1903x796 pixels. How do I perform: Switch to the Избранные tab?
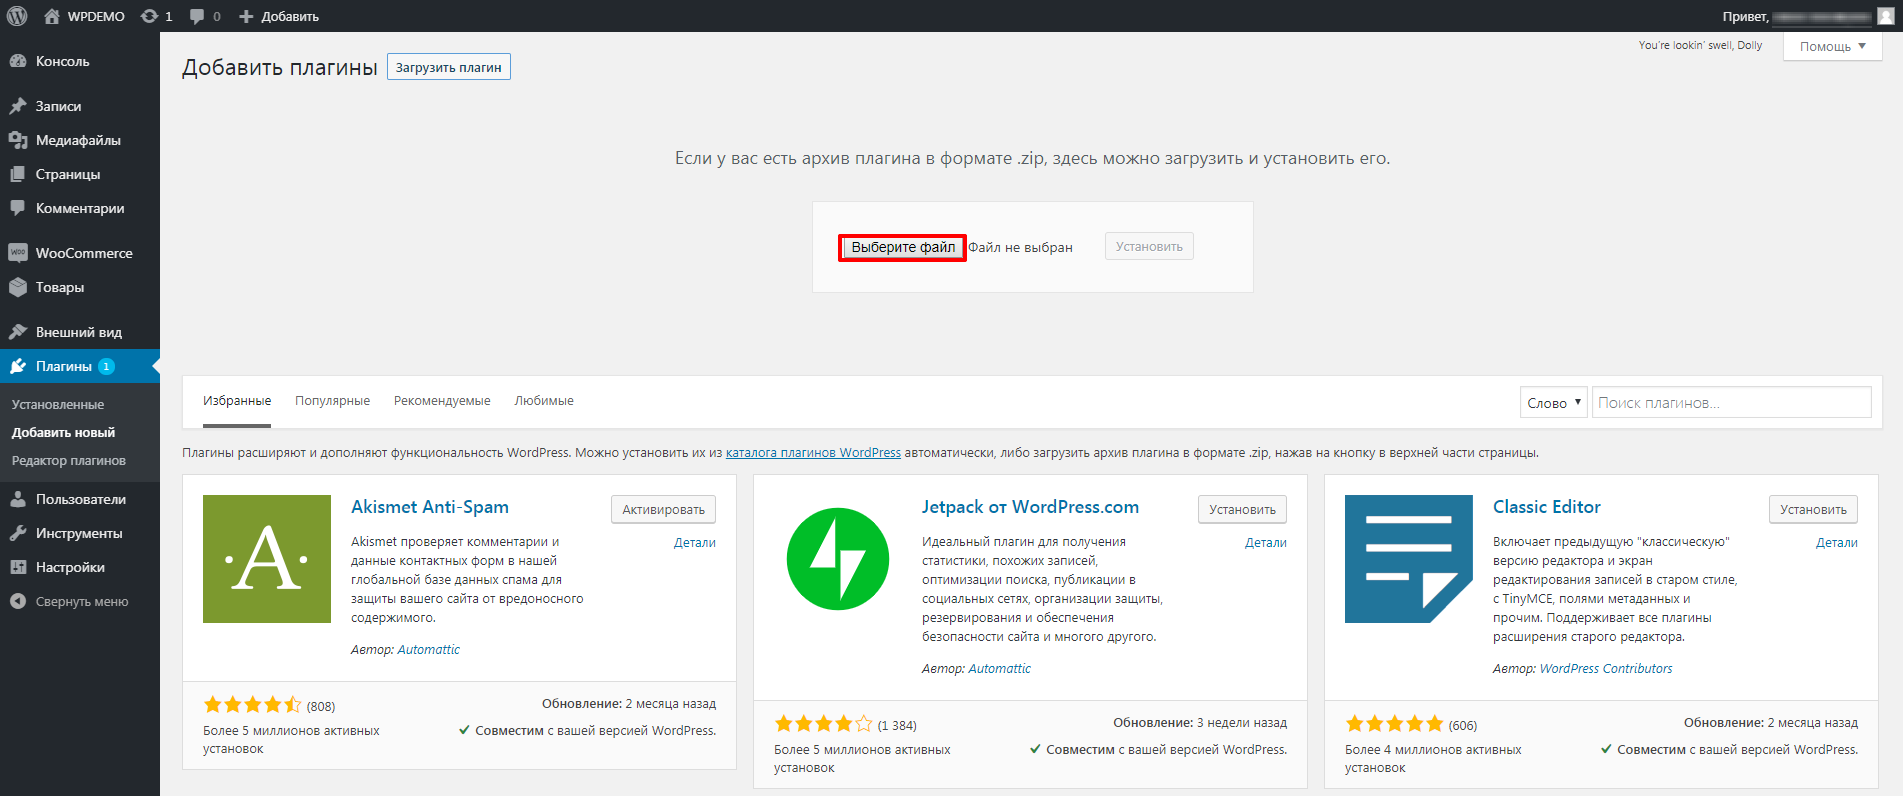pyautogui.click(x=237, y=401)
